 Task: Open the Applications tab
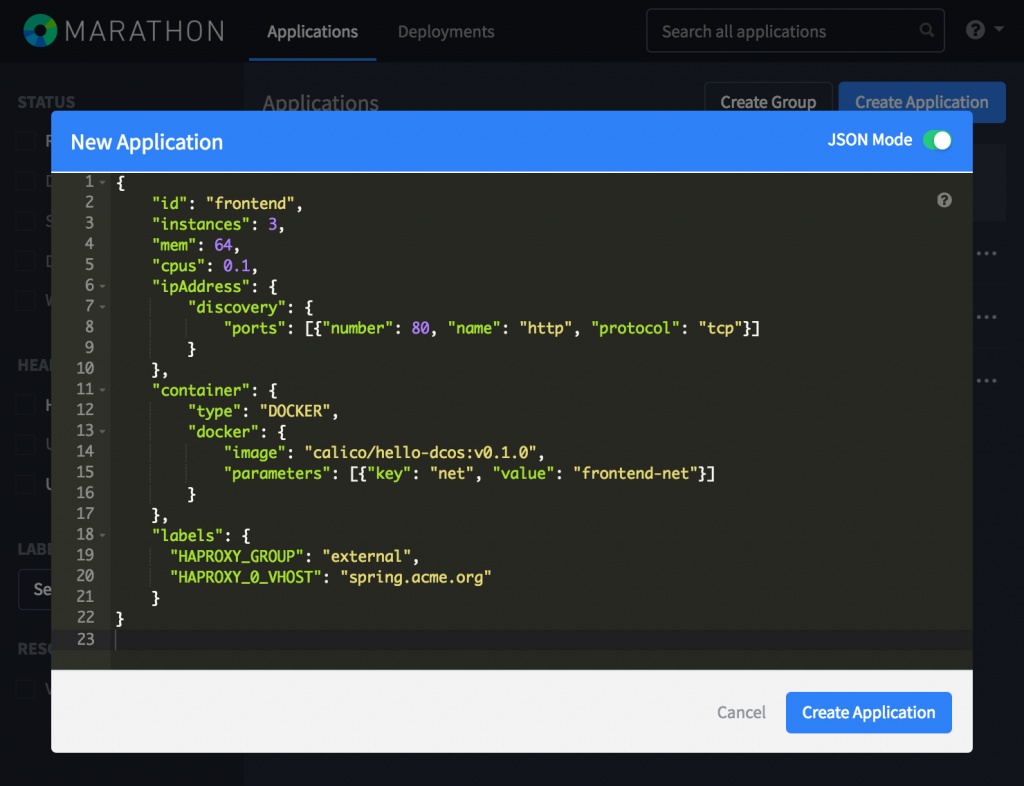point(312,31)
